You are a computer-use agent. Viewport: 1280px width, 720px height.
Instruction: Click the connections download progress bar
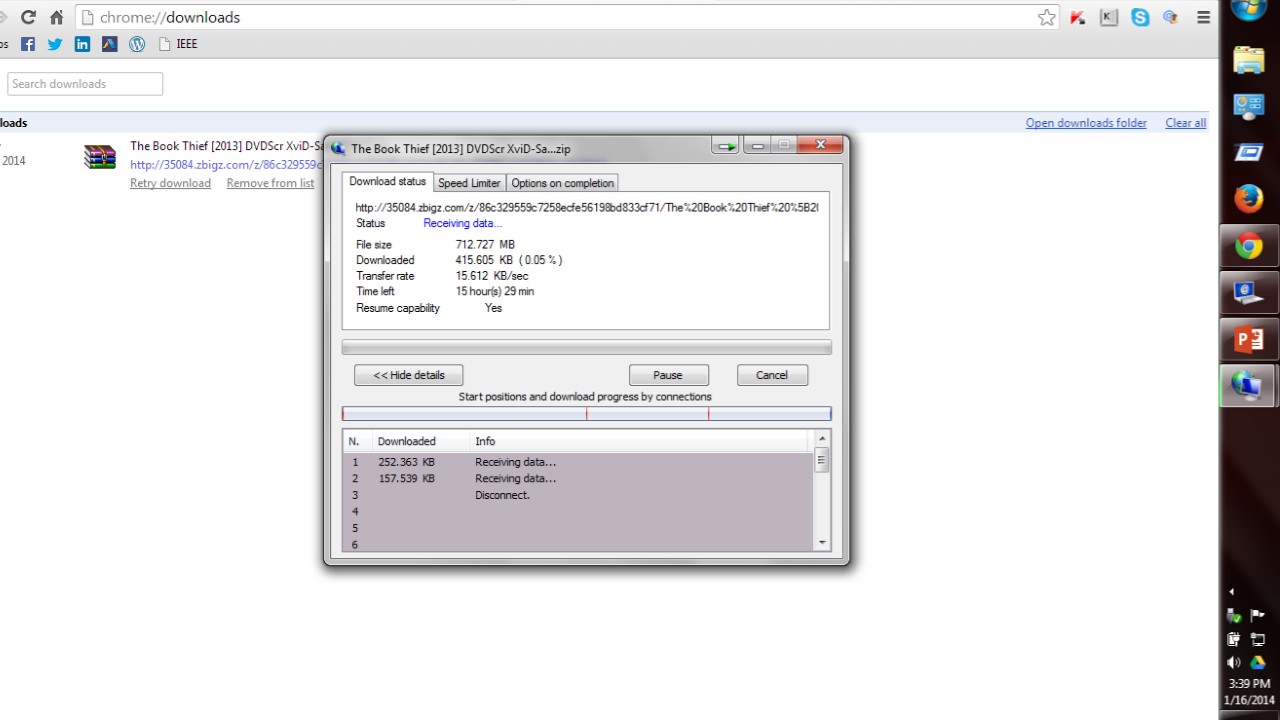586,414
